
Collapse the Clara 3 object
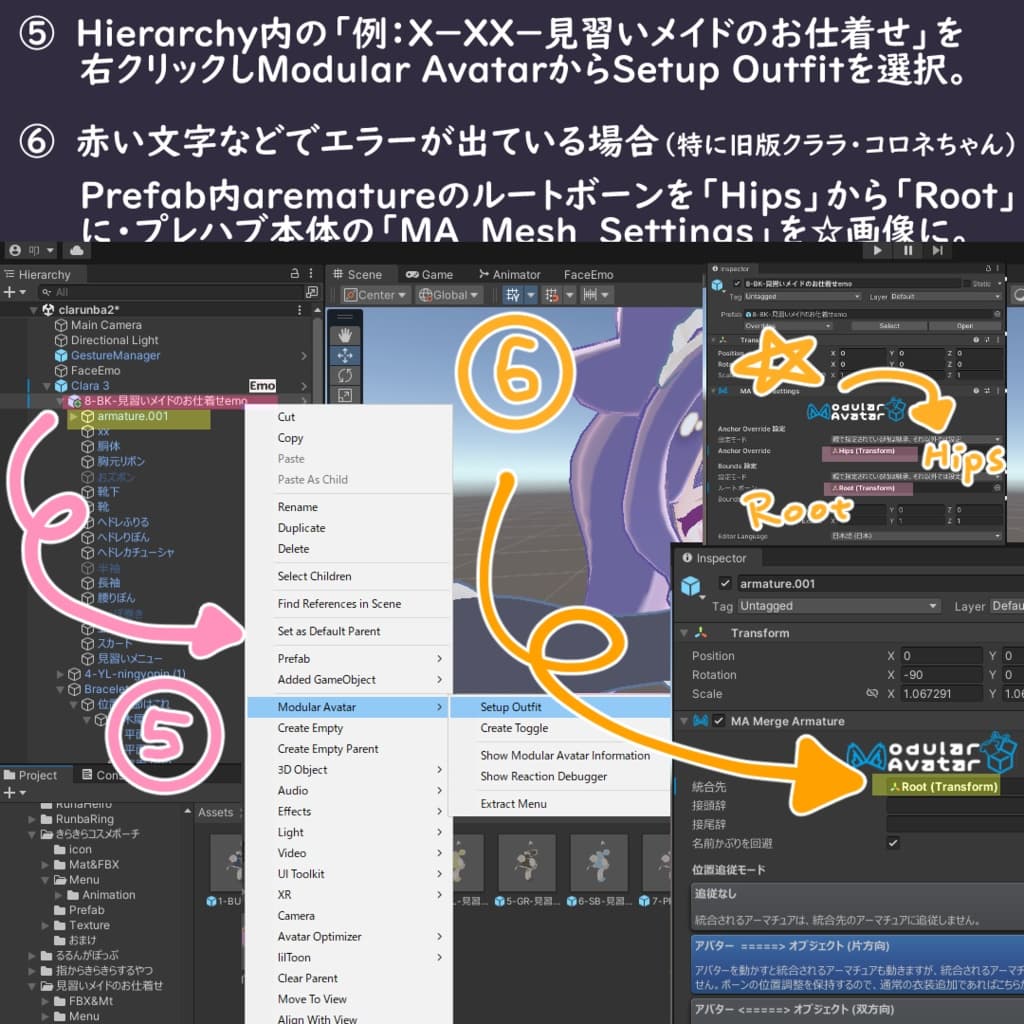(47, 386)
